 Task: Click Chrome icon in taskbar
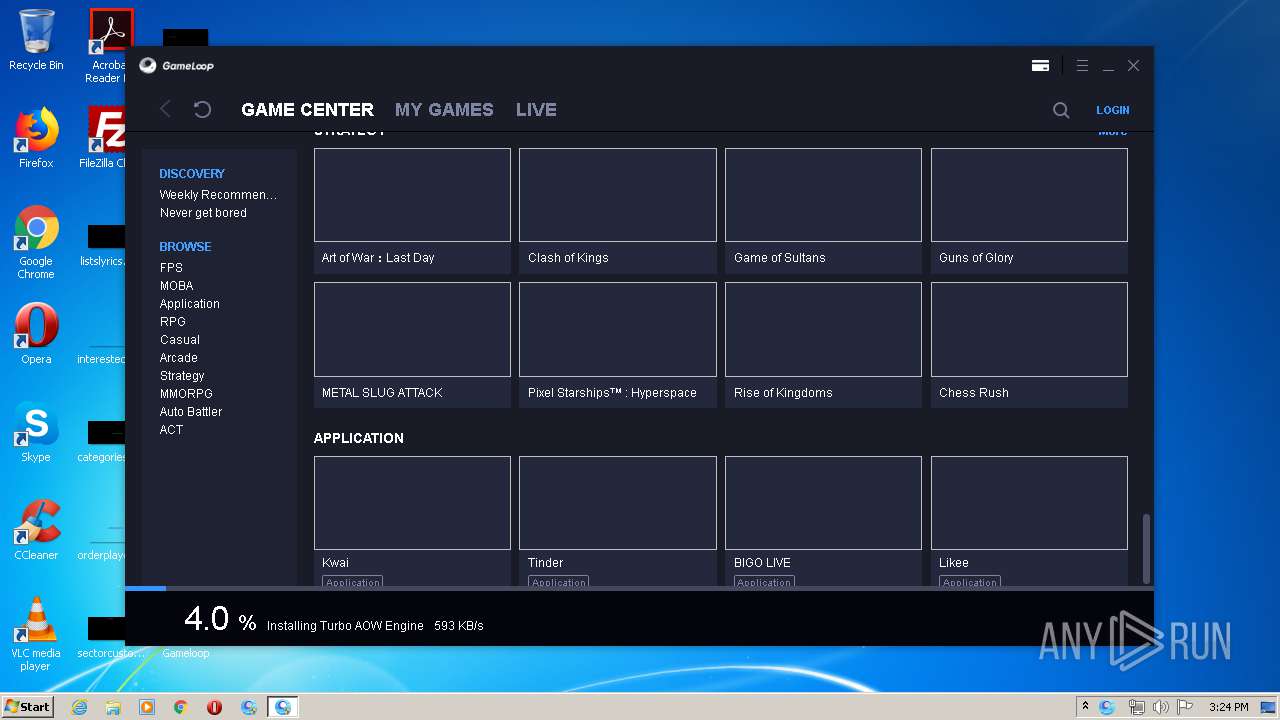181,707
